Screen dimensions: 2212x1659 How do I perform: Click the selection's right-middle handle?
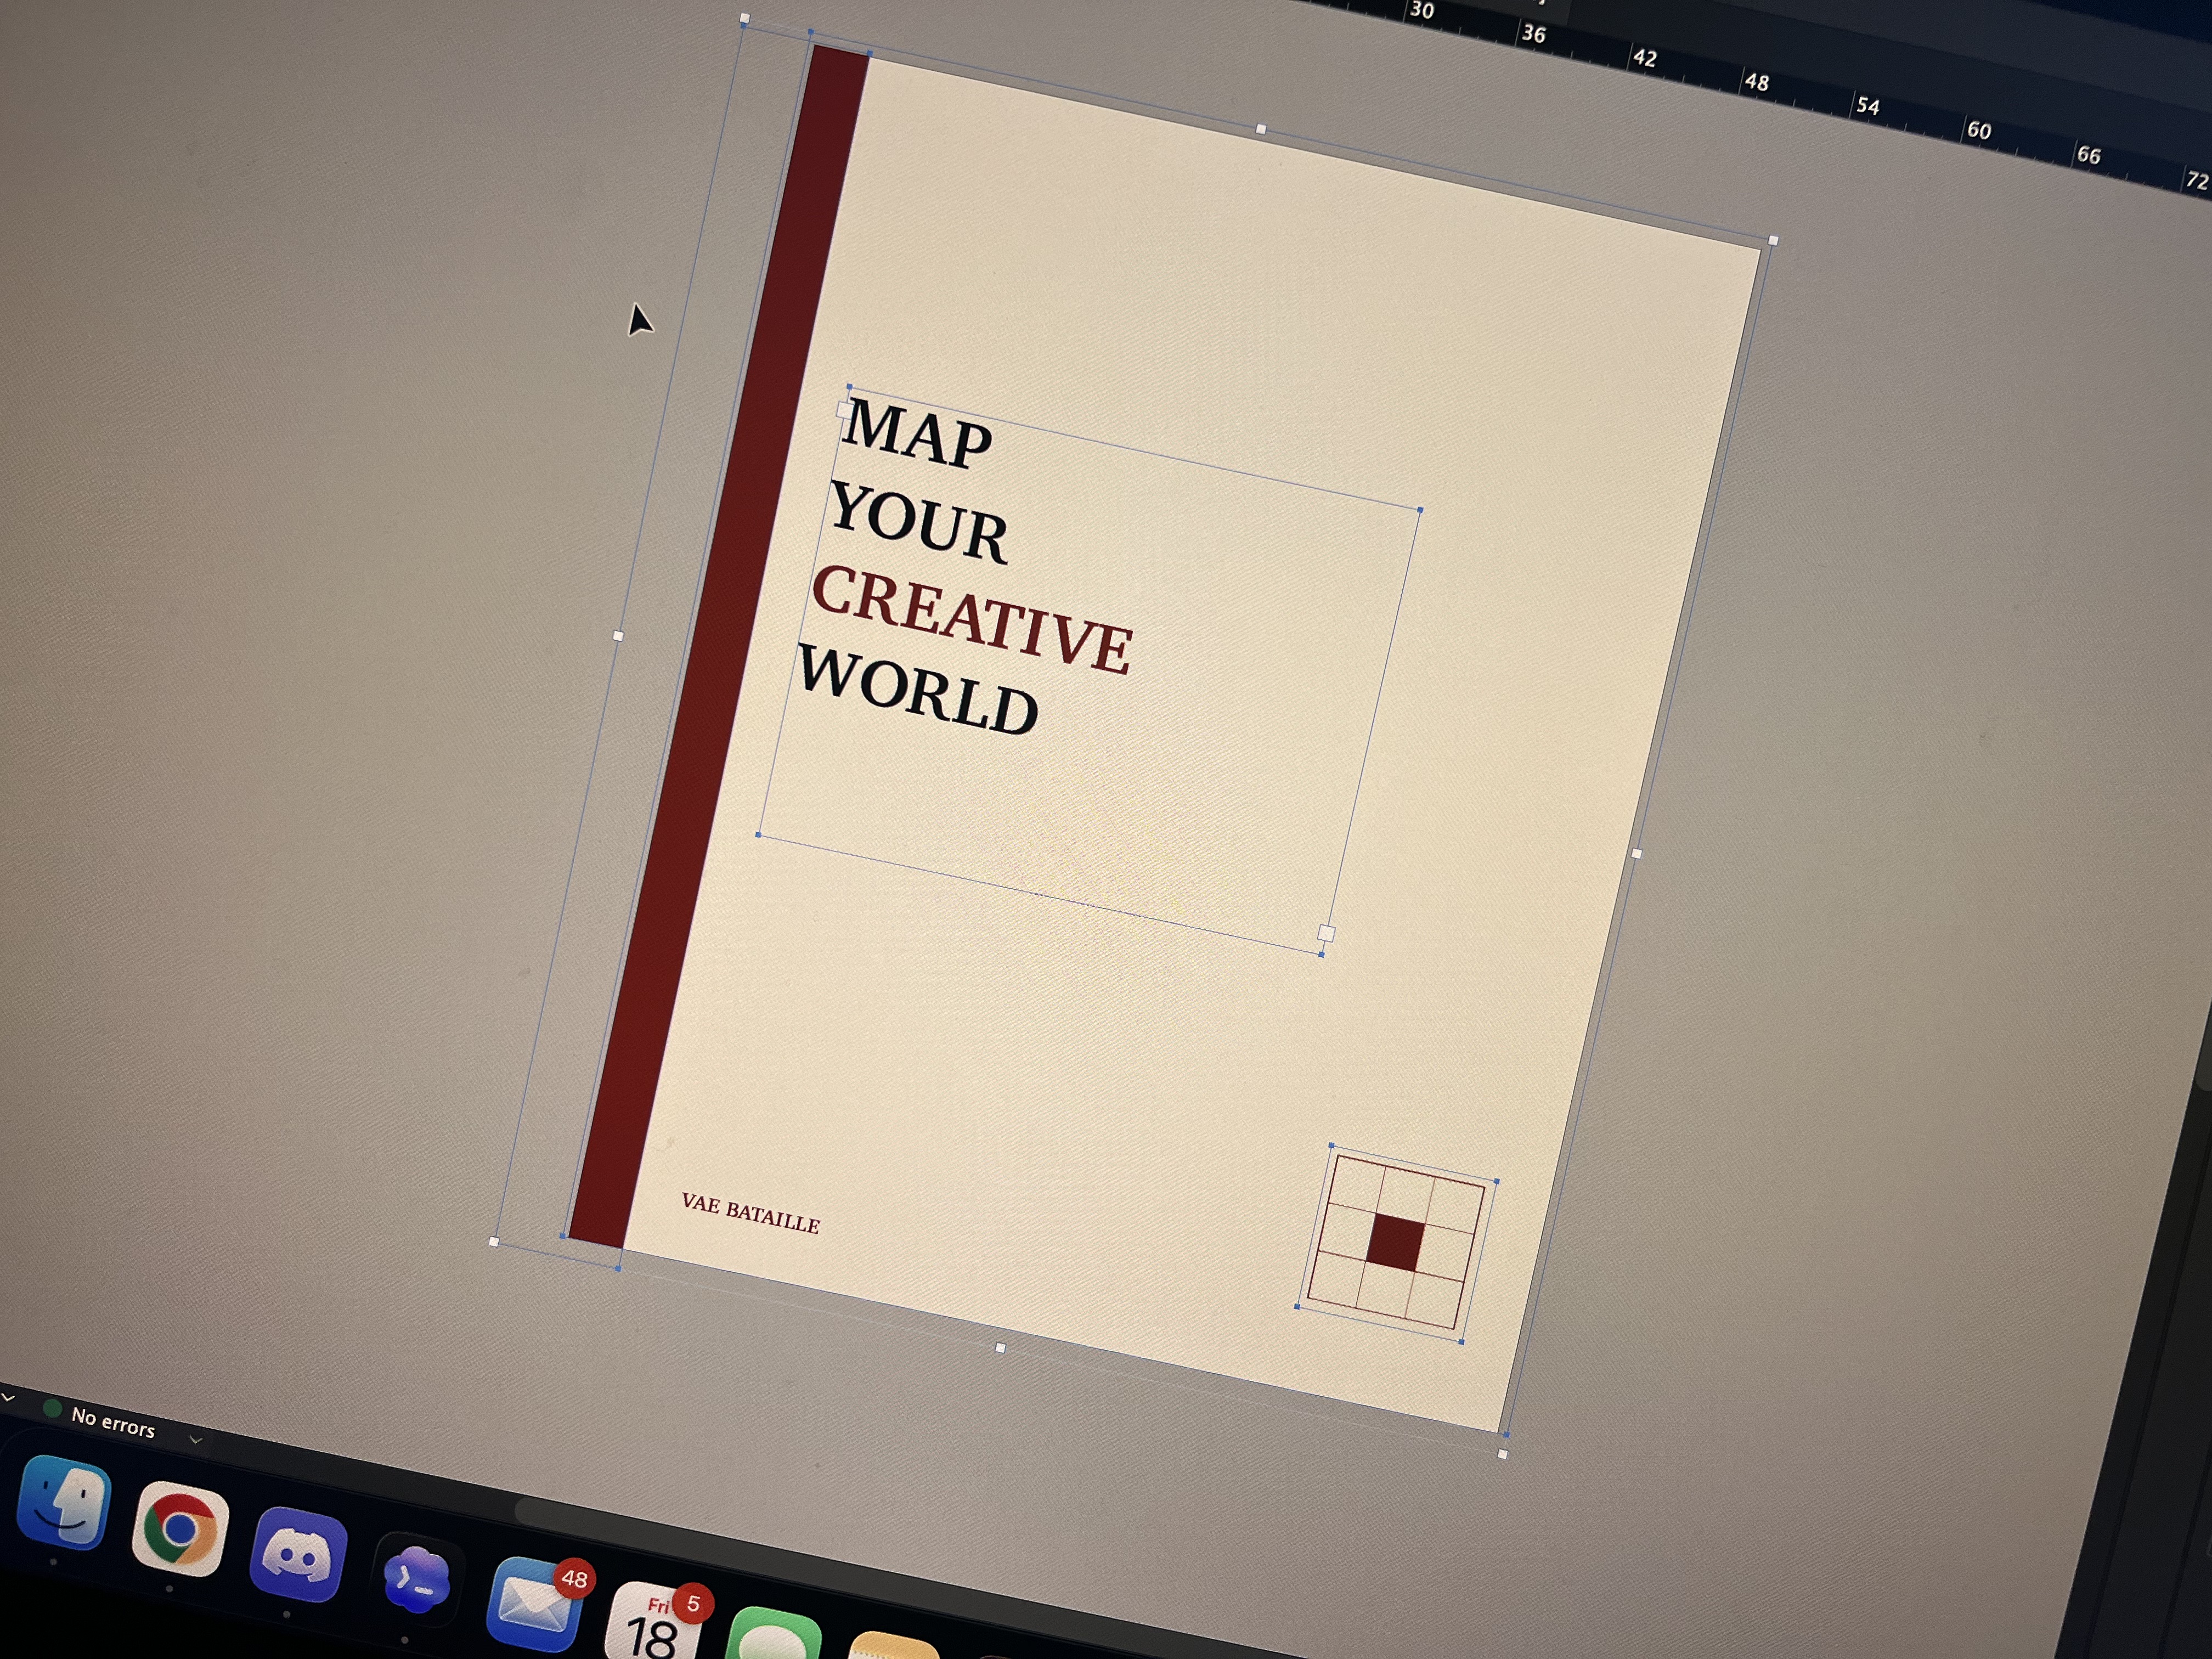[x=1636, y=853]
